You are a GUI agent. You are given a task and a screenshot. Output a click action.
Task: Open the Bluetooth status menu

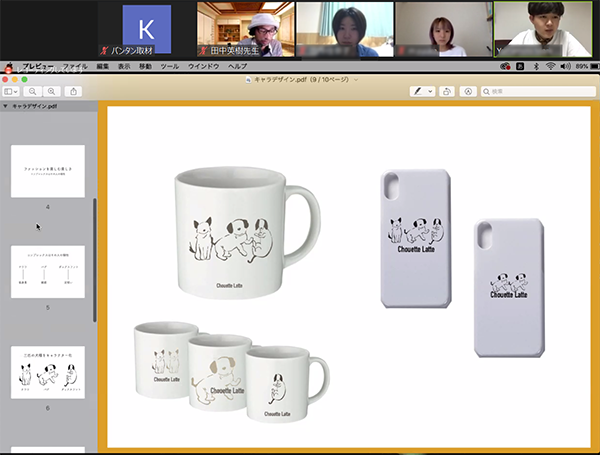click(x=535, y=66)
